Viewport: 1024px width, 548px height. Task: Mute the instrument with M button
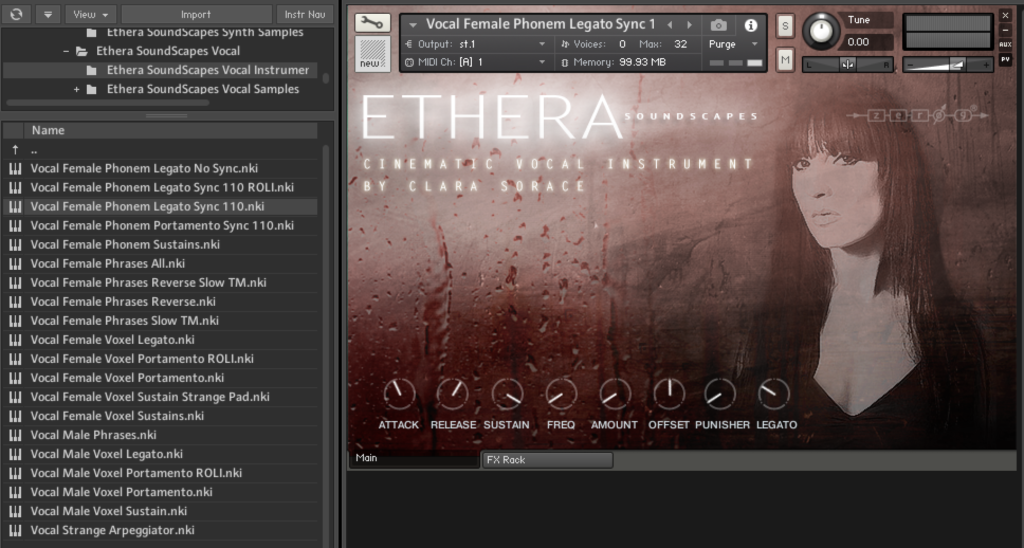point(785,60)
